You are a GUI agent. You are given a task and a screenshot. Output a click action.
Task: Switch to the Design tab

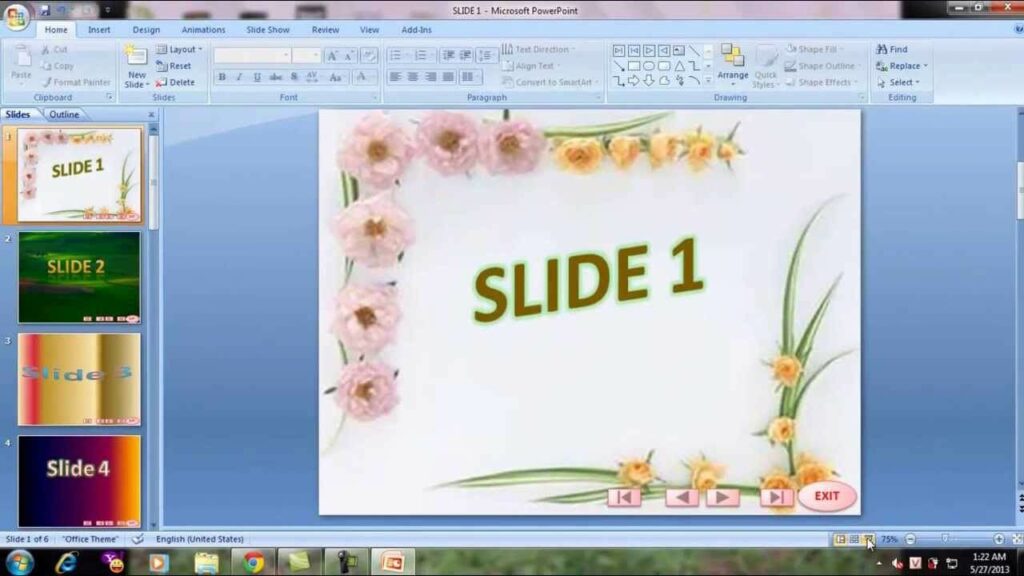coord(146,29)
